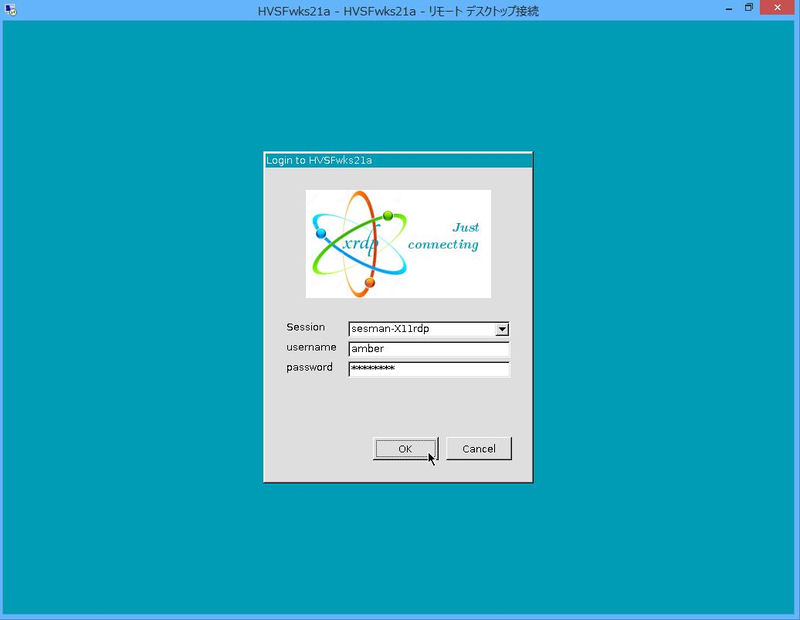Image resolution: width=800 pixels, height=620 pixels.
Task: Click the Remote Desktop system icon in title bar
Action: tap(9, 9)
